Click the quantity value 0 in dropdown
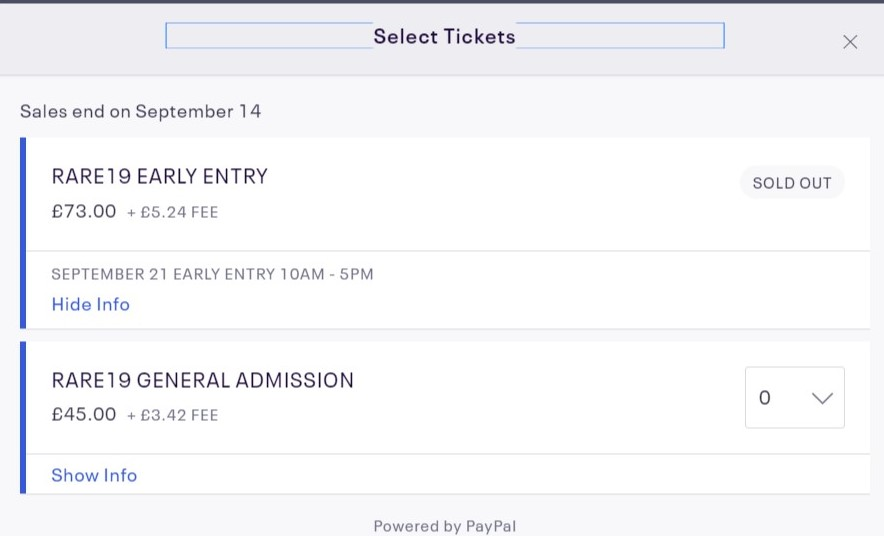Image resolution: width=884 pixels, height=536 pixels. click(765, 398)
